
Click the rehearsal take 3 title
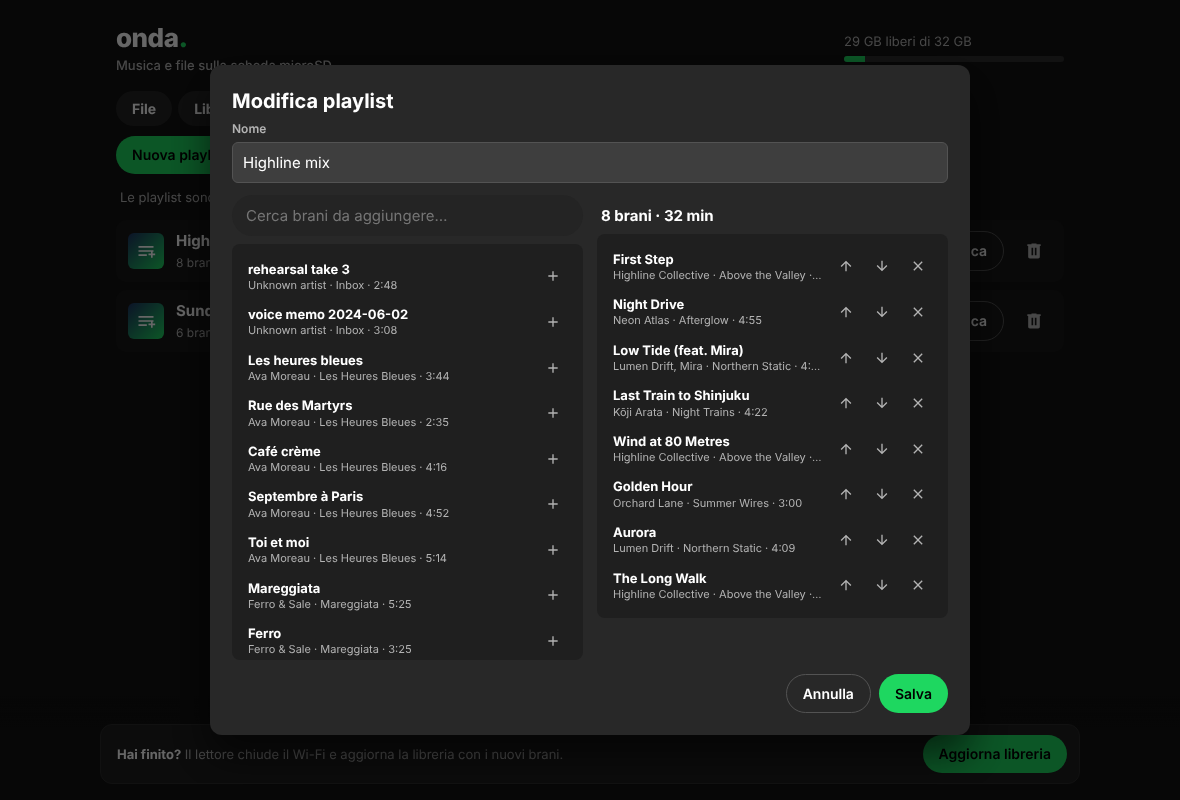pyautogui.click(x=299, y=269)
